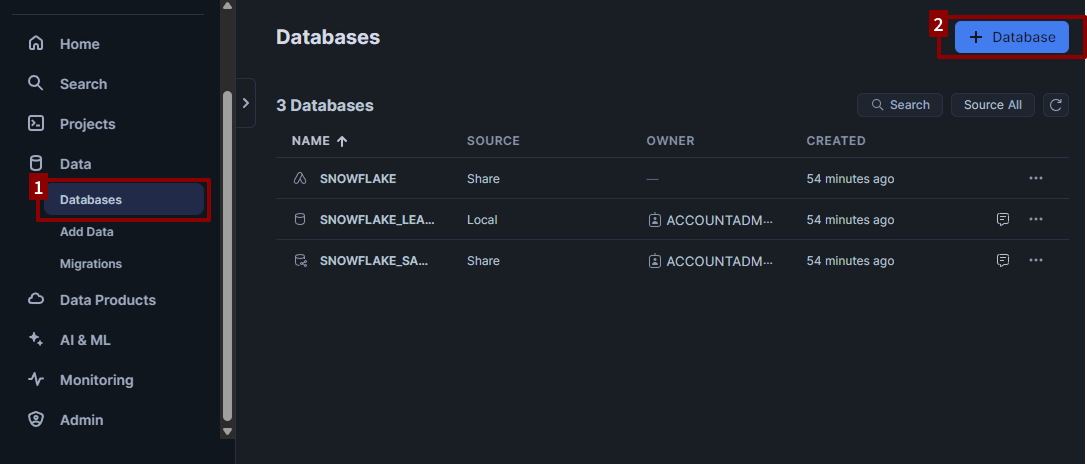Open the Source All filter dropdown
Screen dimensions: 1087x464
[993, 105]
